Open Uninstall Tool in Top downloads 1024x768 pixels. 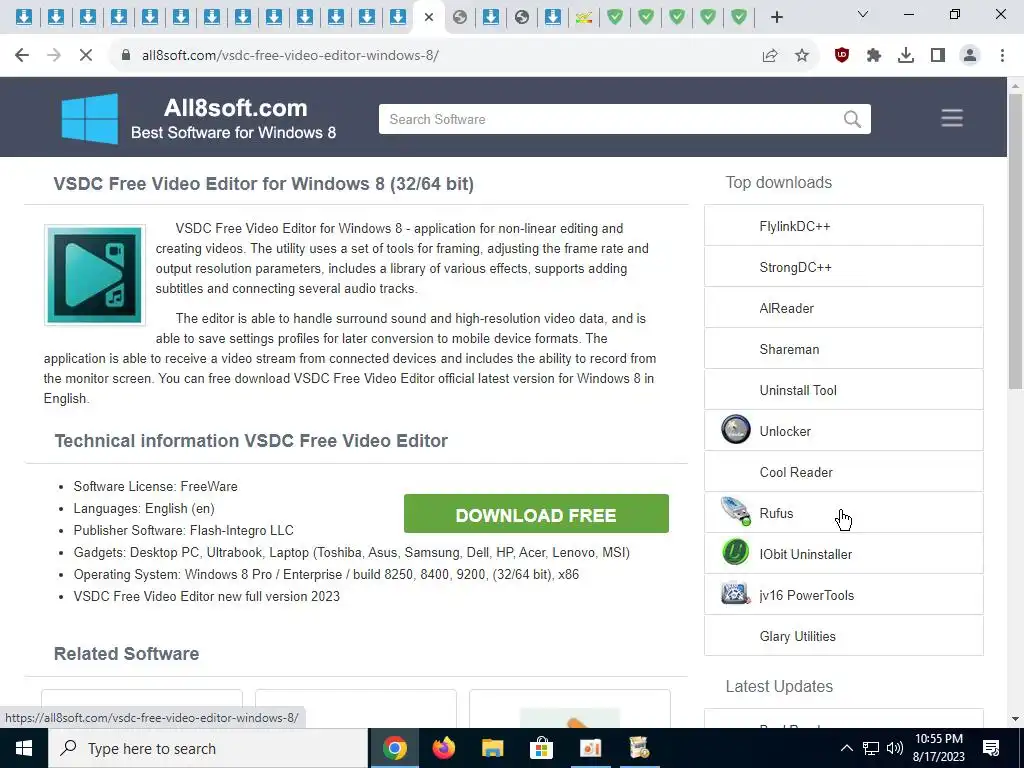844,390
